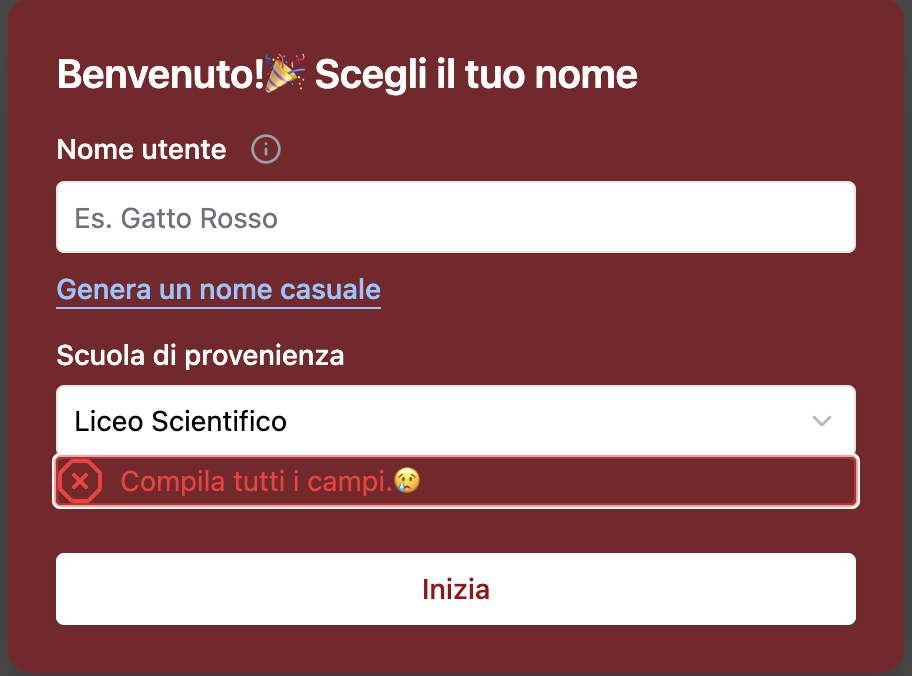Click the 'Compila tutti i campi.' error text

click(256, 482)
